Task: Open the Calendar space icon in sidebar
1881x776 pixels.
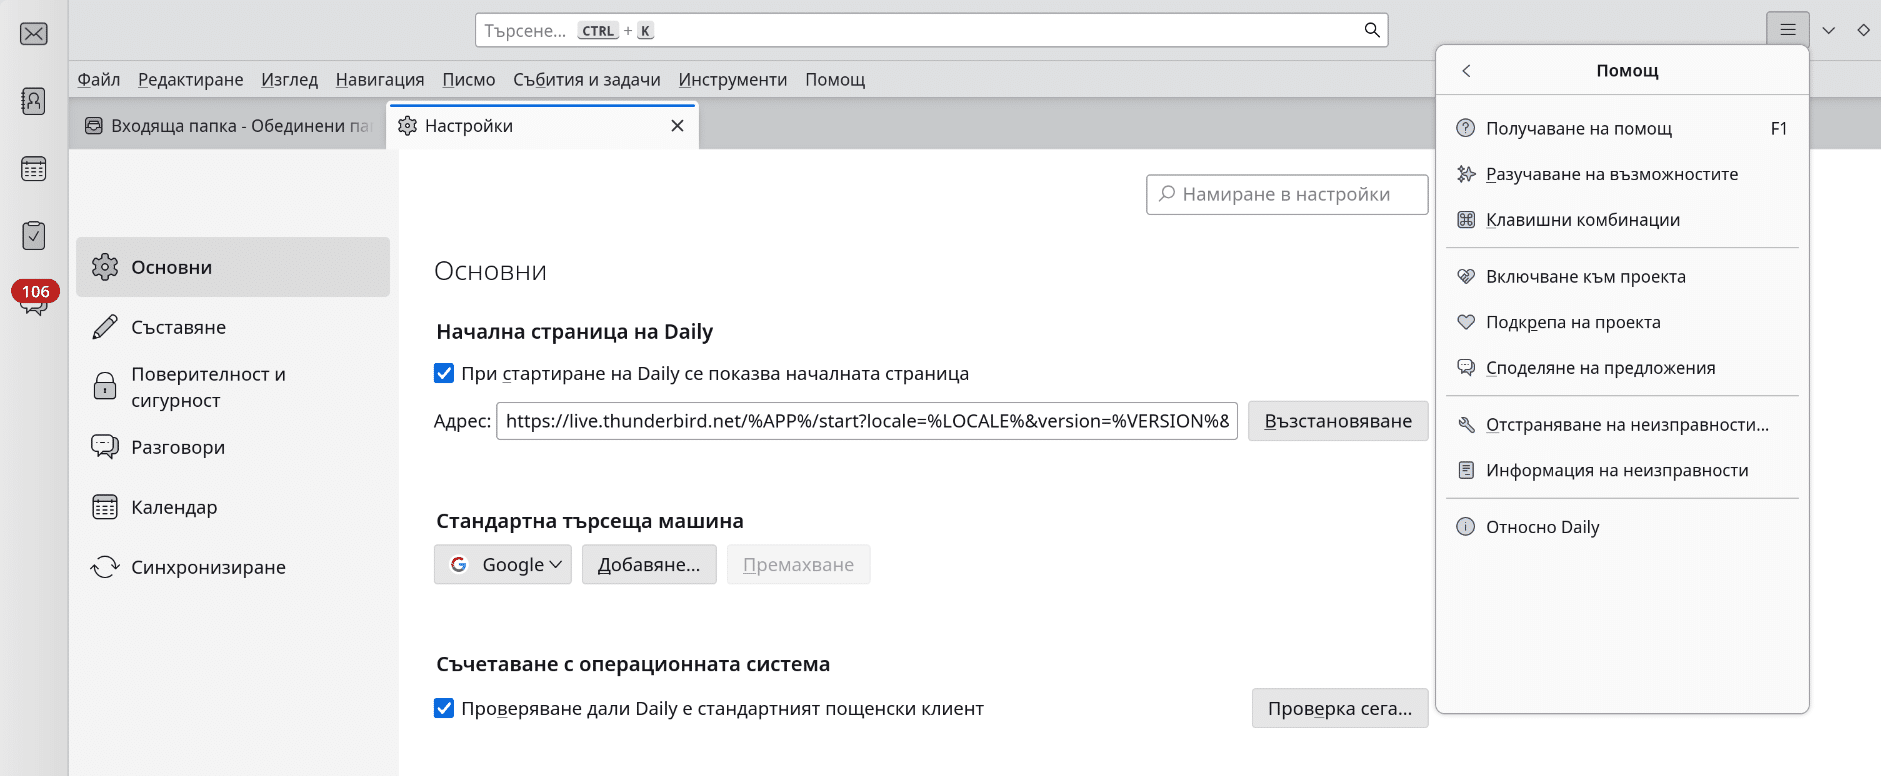Action: tap(34, 169)
